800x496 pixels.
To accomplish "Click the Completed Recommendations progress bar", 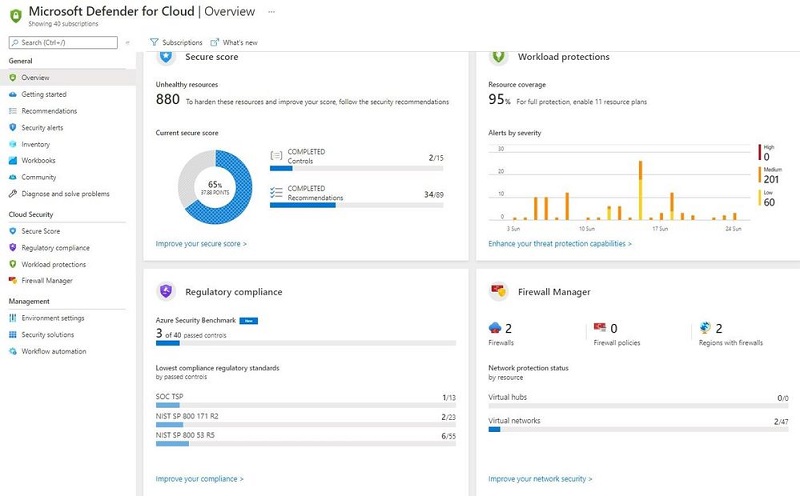I will [x=357, y=205].
